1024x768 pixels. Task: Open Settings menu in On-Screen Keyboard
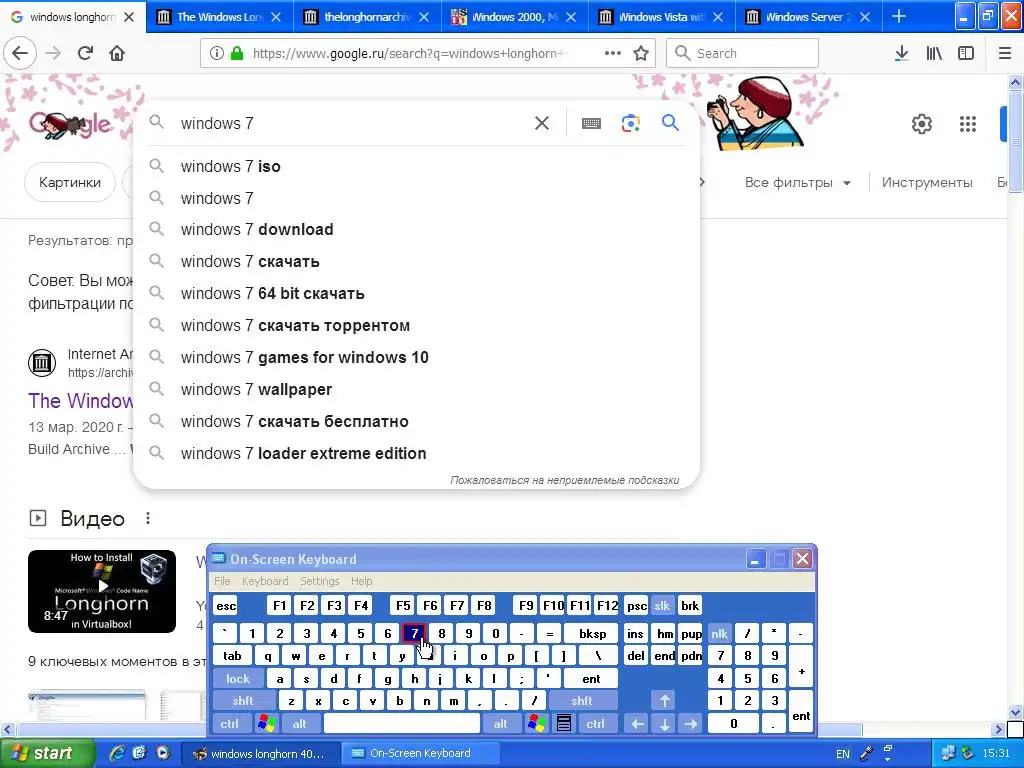pos(319,581)
